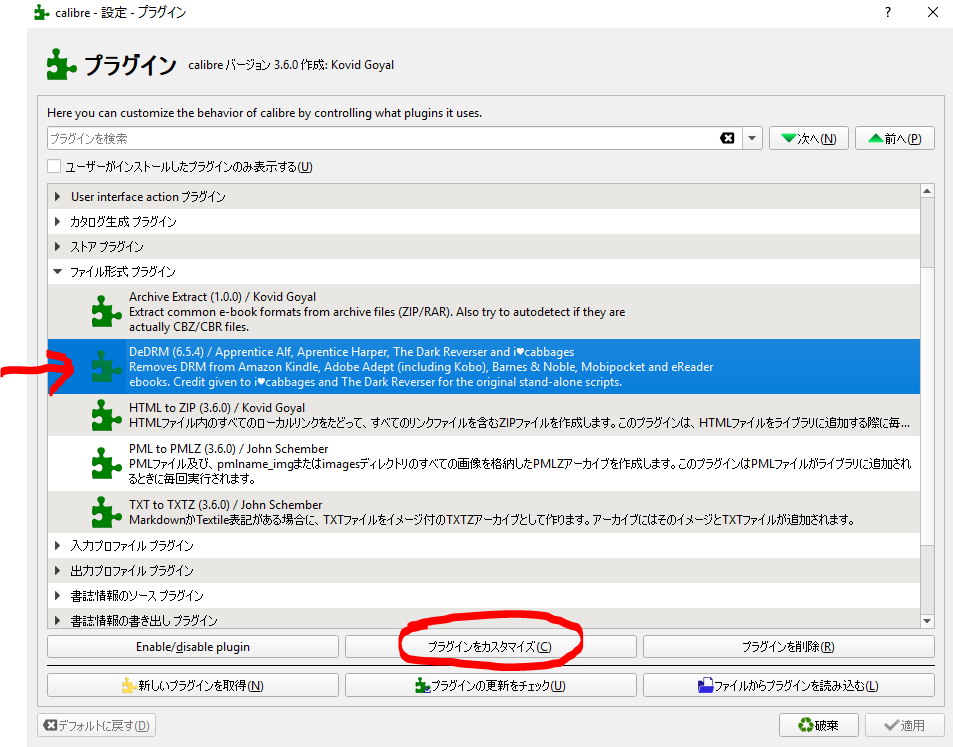The height and width of the screenshot is (747, 953).
Task: Expand the カタログ生成 プラグイン category
Action: 58,221
